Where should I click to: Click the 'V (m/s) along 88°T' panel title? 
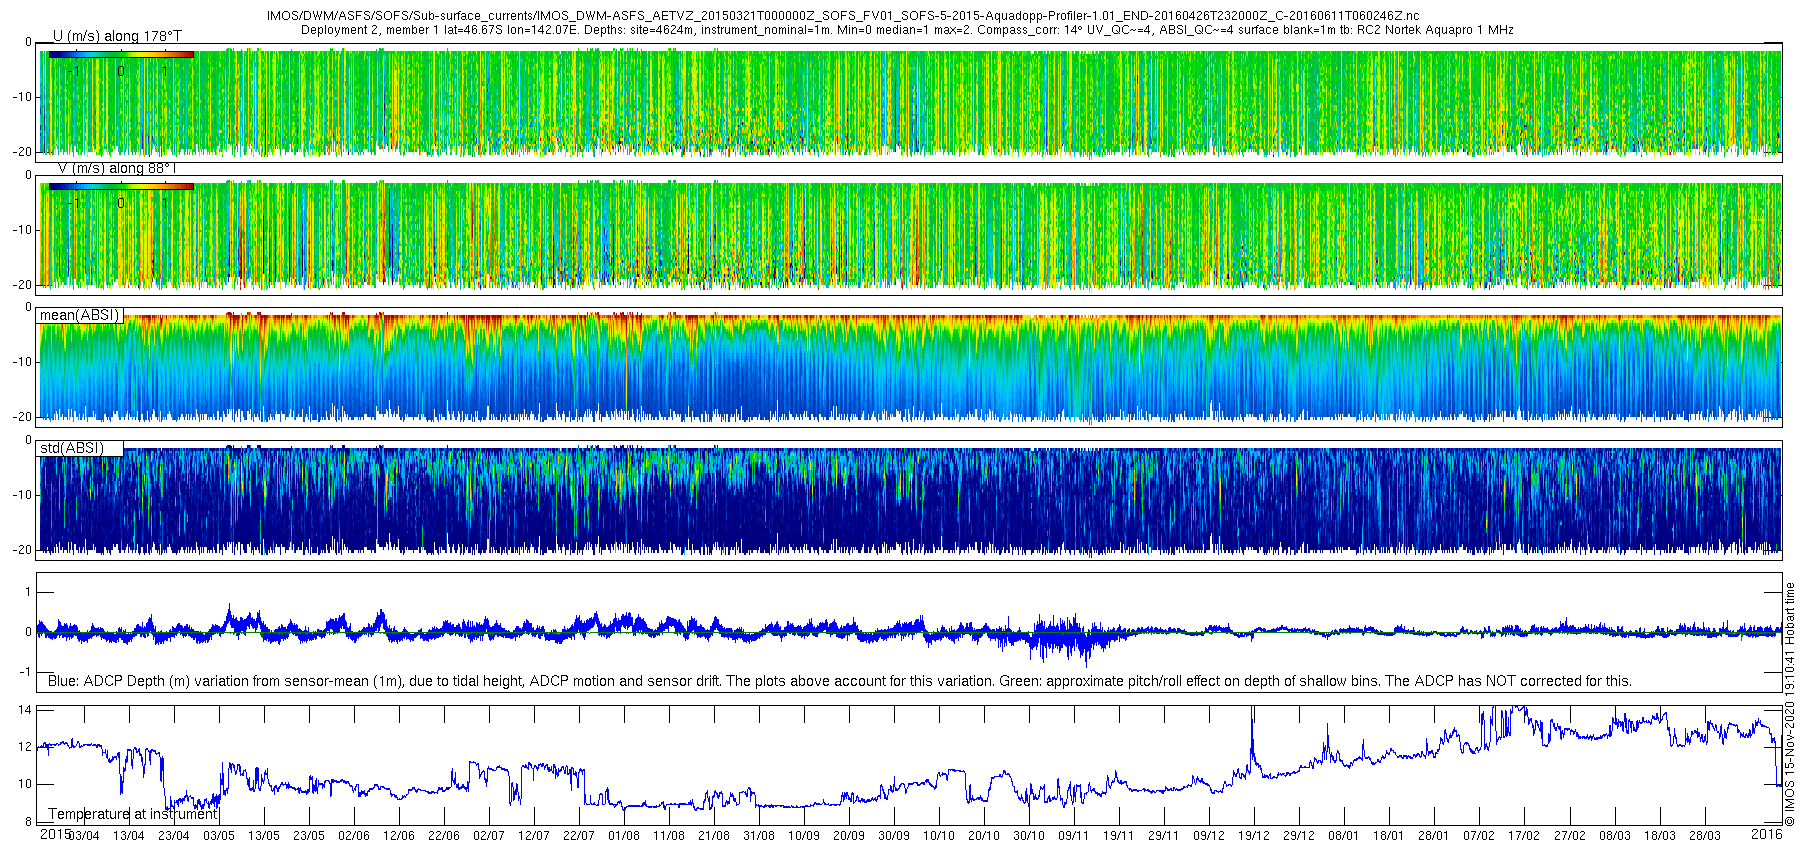[116, 168]
